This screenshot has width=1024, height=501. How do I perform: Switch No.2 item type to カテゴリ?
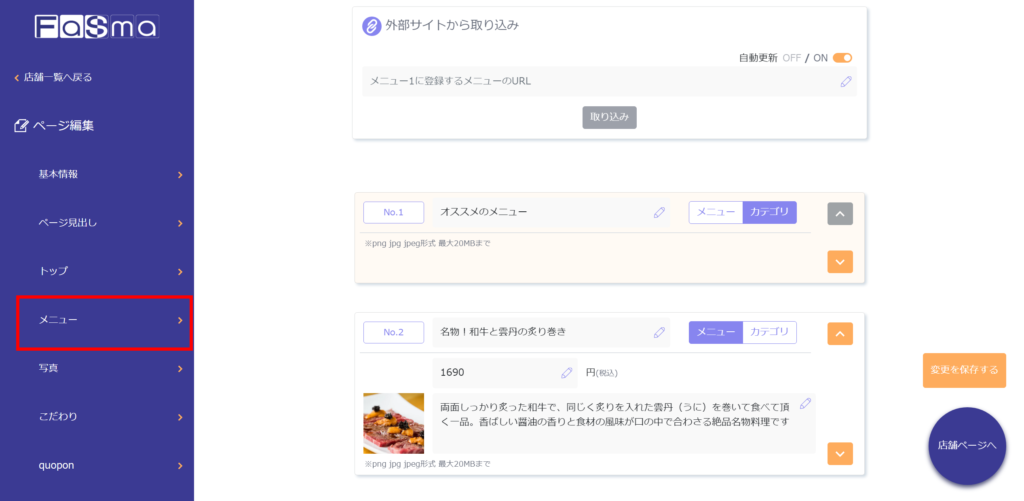769,332
